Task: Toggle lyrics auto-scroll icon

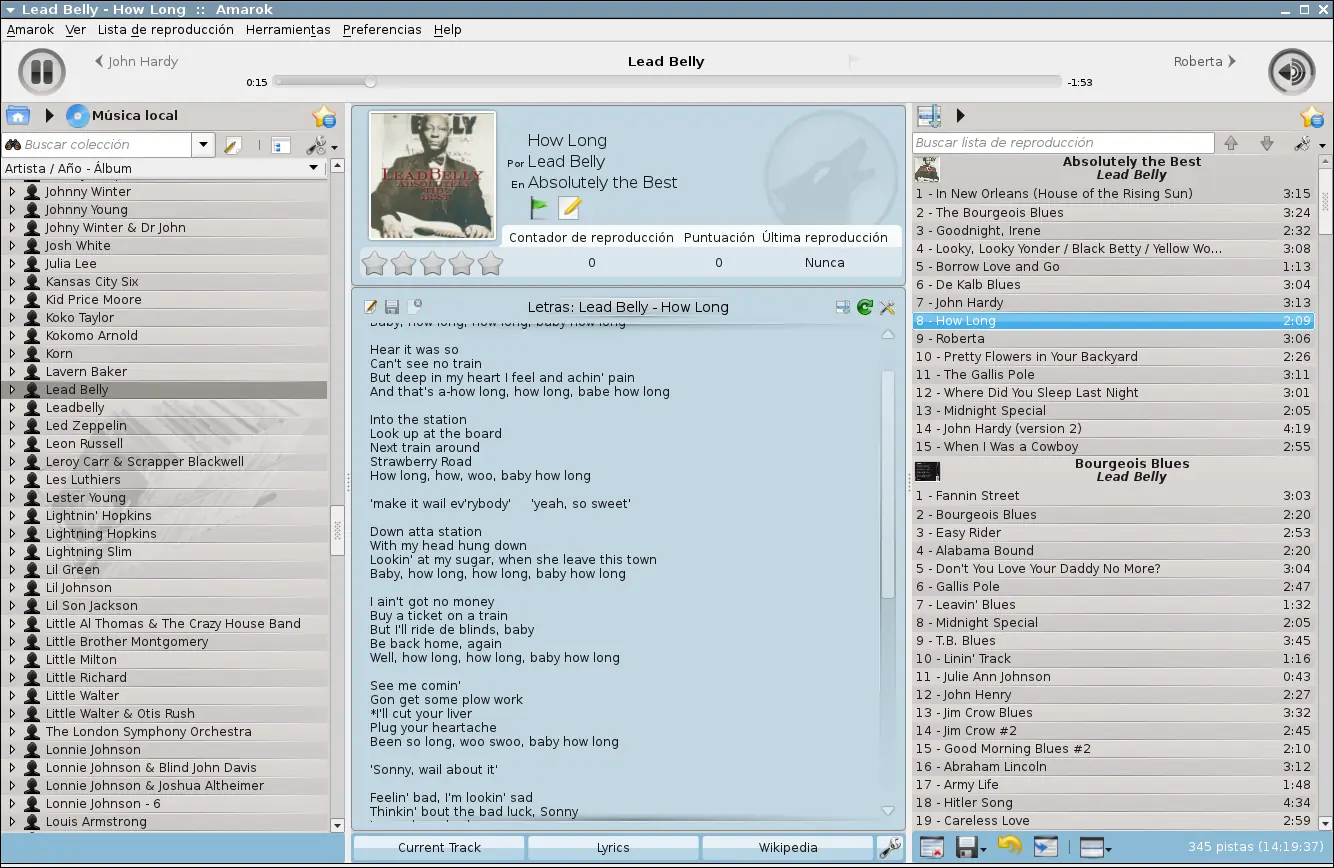Action: [x=843, y=307]
